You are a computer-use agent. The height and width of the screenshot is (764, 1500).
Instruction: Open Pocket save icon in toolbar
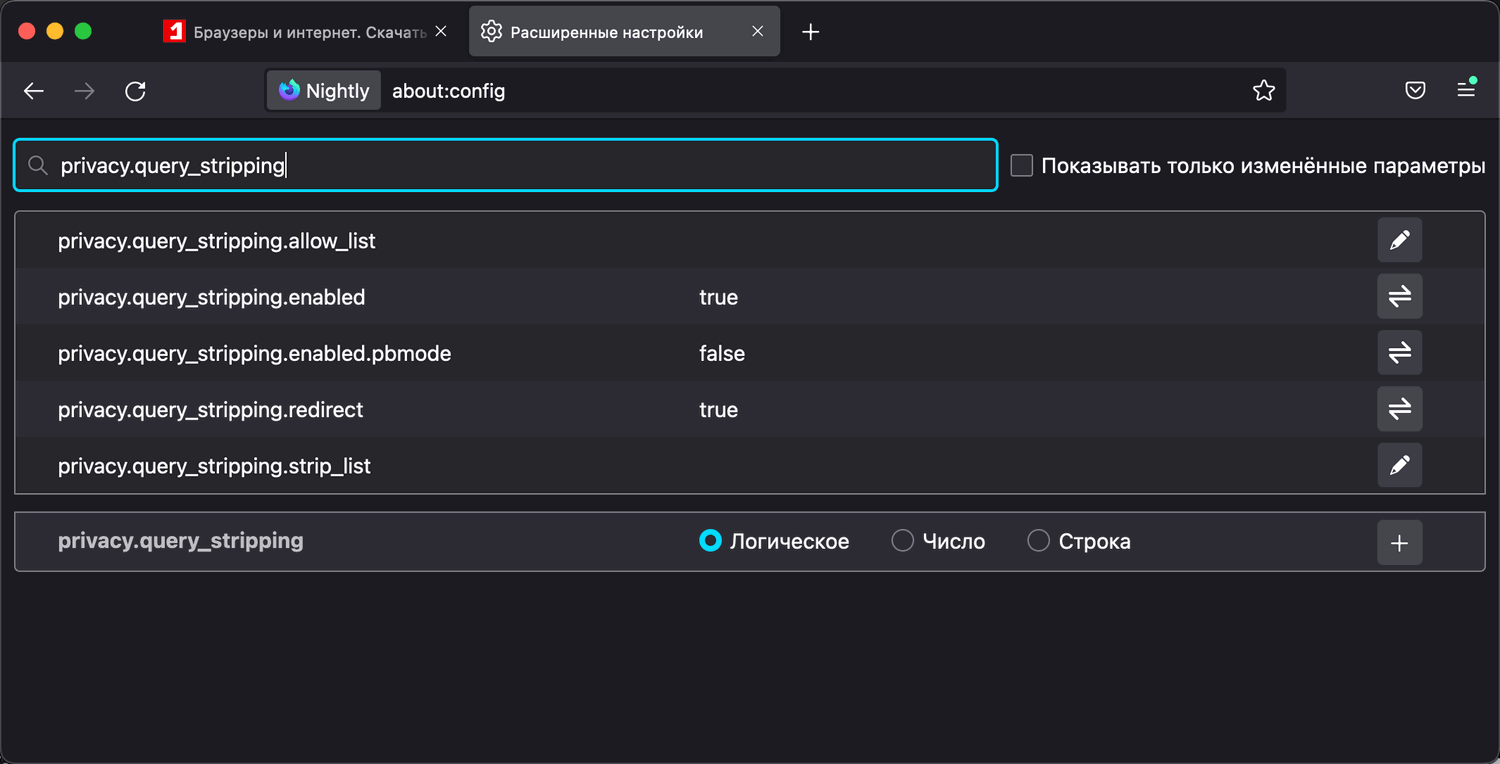pos(1415,91)
